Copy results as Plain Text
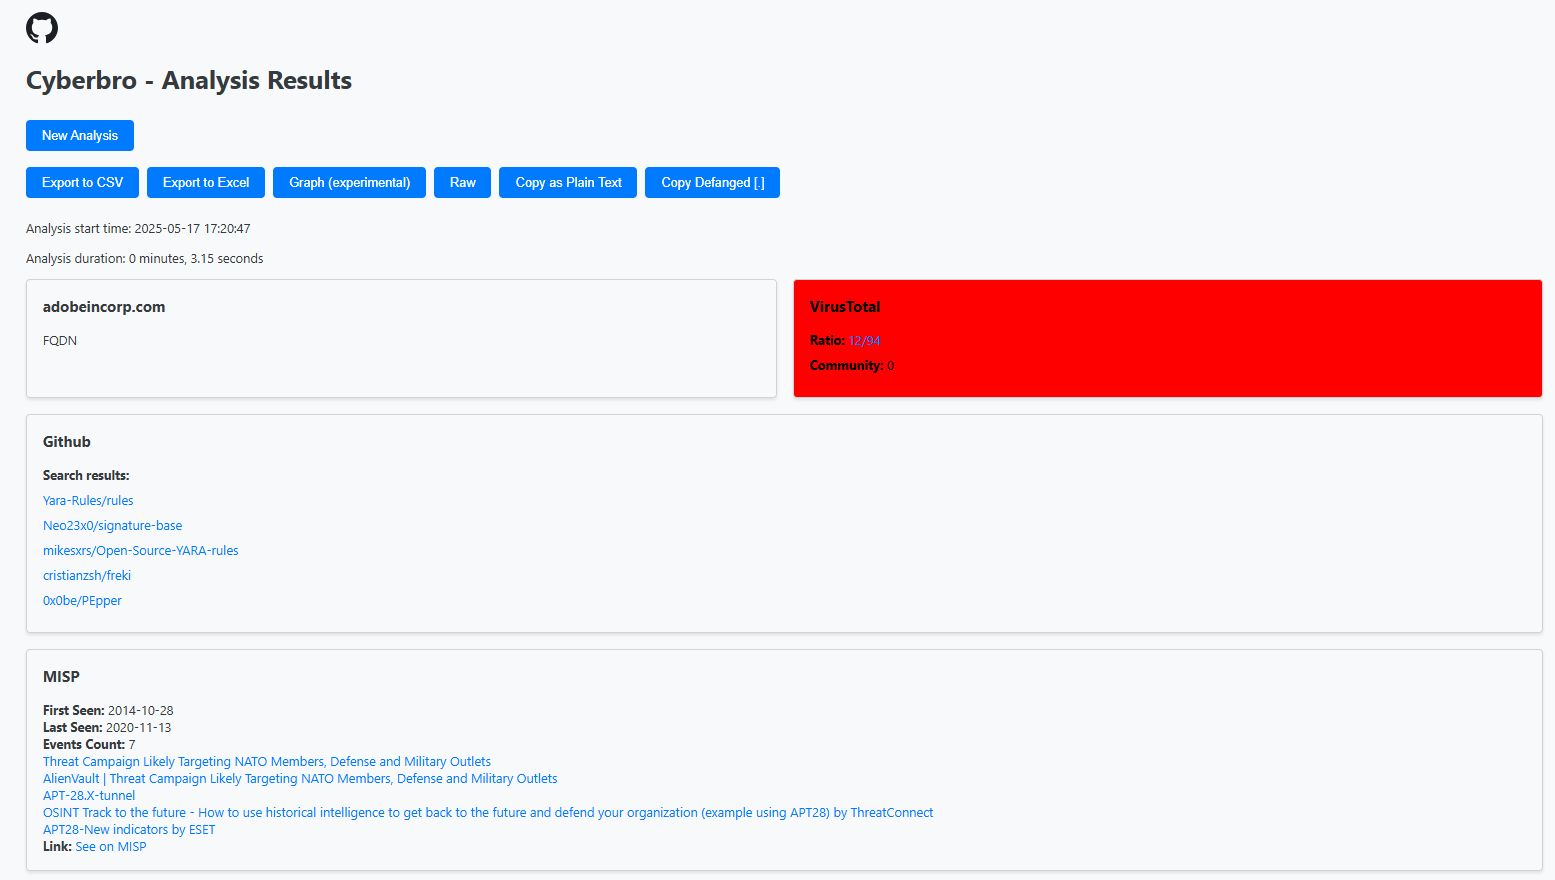 coord(568,182)
